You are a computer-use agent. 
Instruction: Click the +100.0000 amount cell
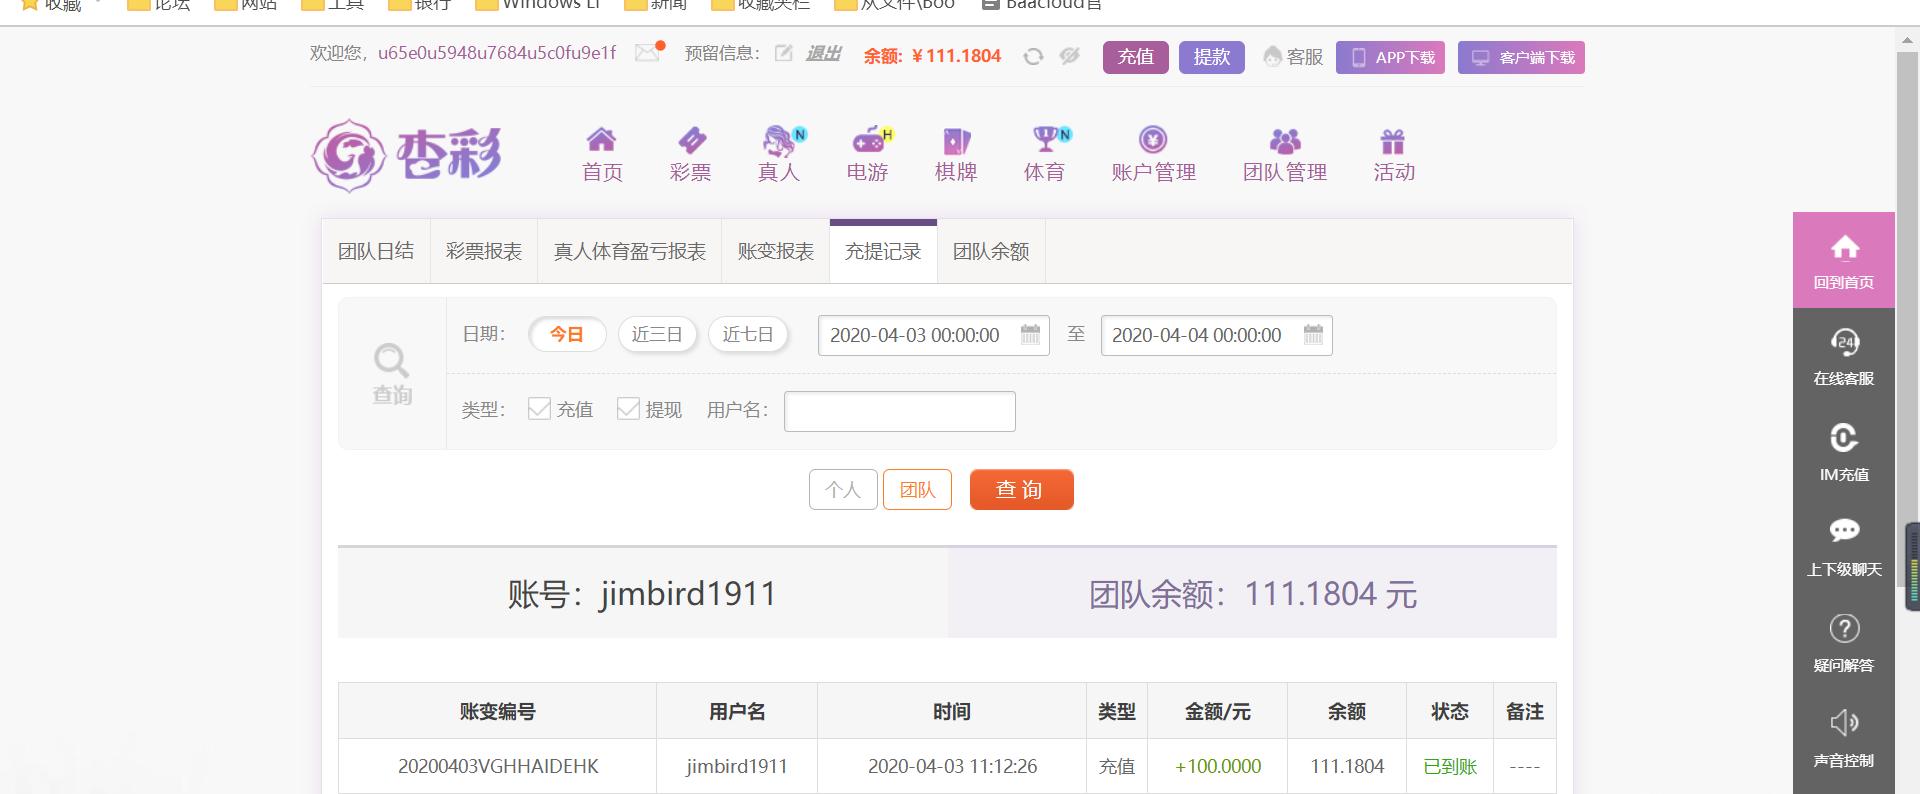pyautogui.click(x=1218, y=766)
